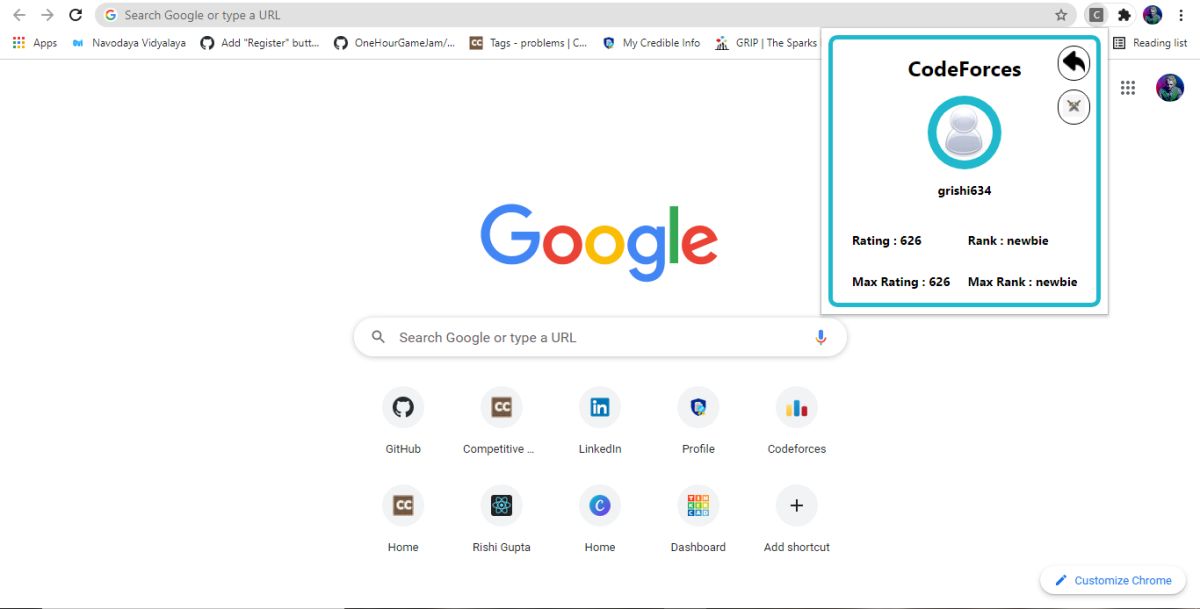
Task: Open Tags - problems bookmark
Action: (528, 43)
